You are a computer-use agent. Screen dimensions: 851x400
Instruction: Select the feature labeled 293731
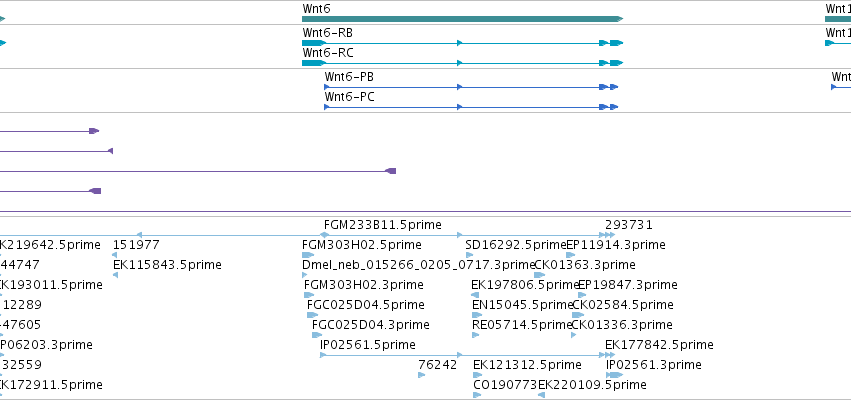click(x=628, y=225)
